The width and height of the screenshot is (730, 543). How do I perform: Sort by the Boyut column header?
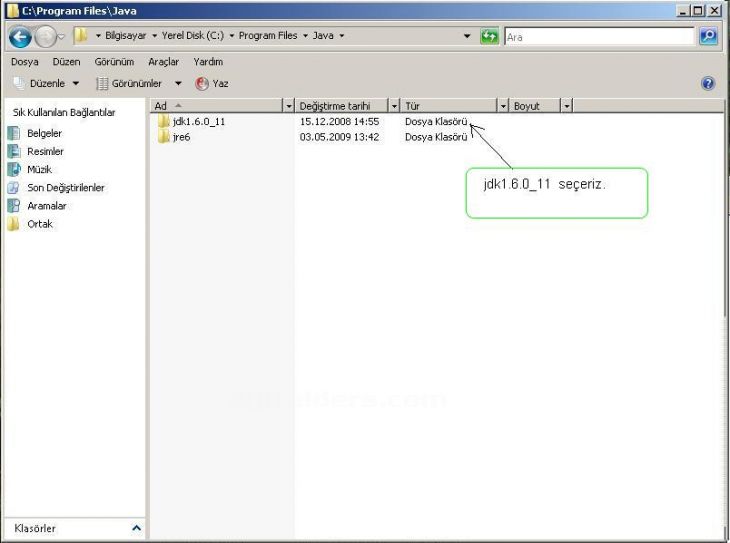(535, 106)
